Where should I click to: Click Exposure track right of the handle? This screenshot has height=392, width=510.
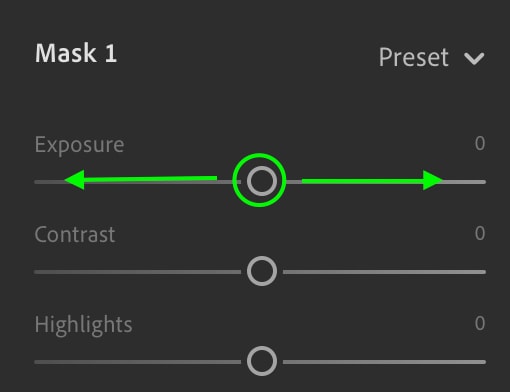click(x=384, y=182)
